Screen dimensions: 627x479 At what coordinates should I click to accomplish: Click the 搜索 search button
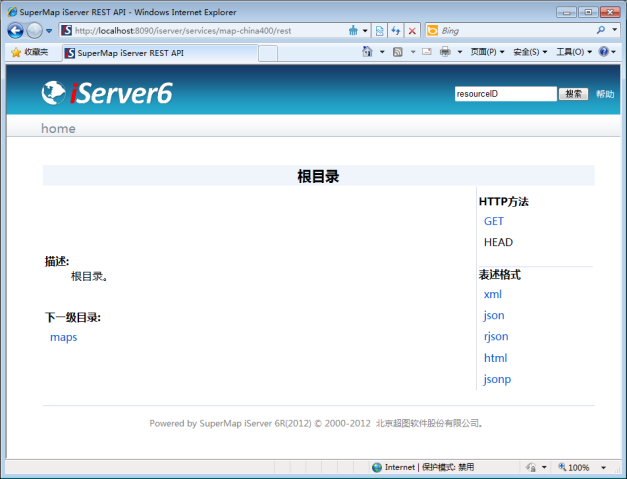573,94
